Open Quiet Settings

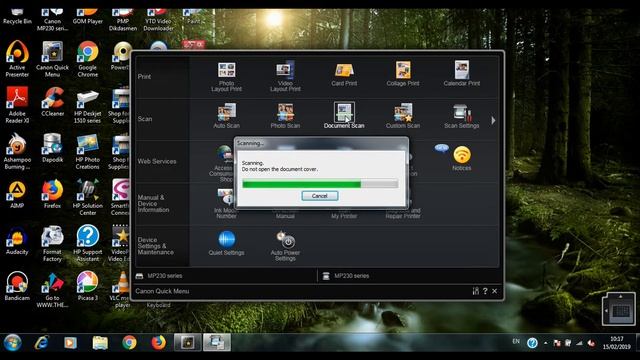pyautogui.click(x=227, y=243)
